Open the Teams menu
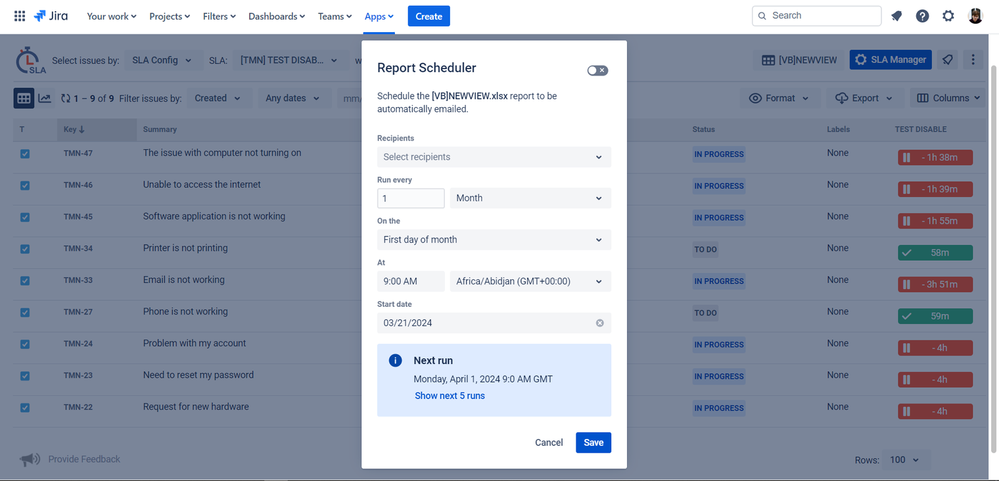 pyautogui.click(x=335, y=17)
